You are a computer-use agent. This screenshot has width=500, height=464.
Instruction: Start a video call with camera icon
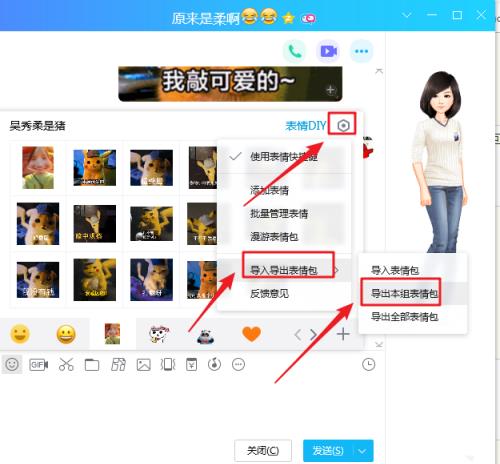(x=328, y=51)
